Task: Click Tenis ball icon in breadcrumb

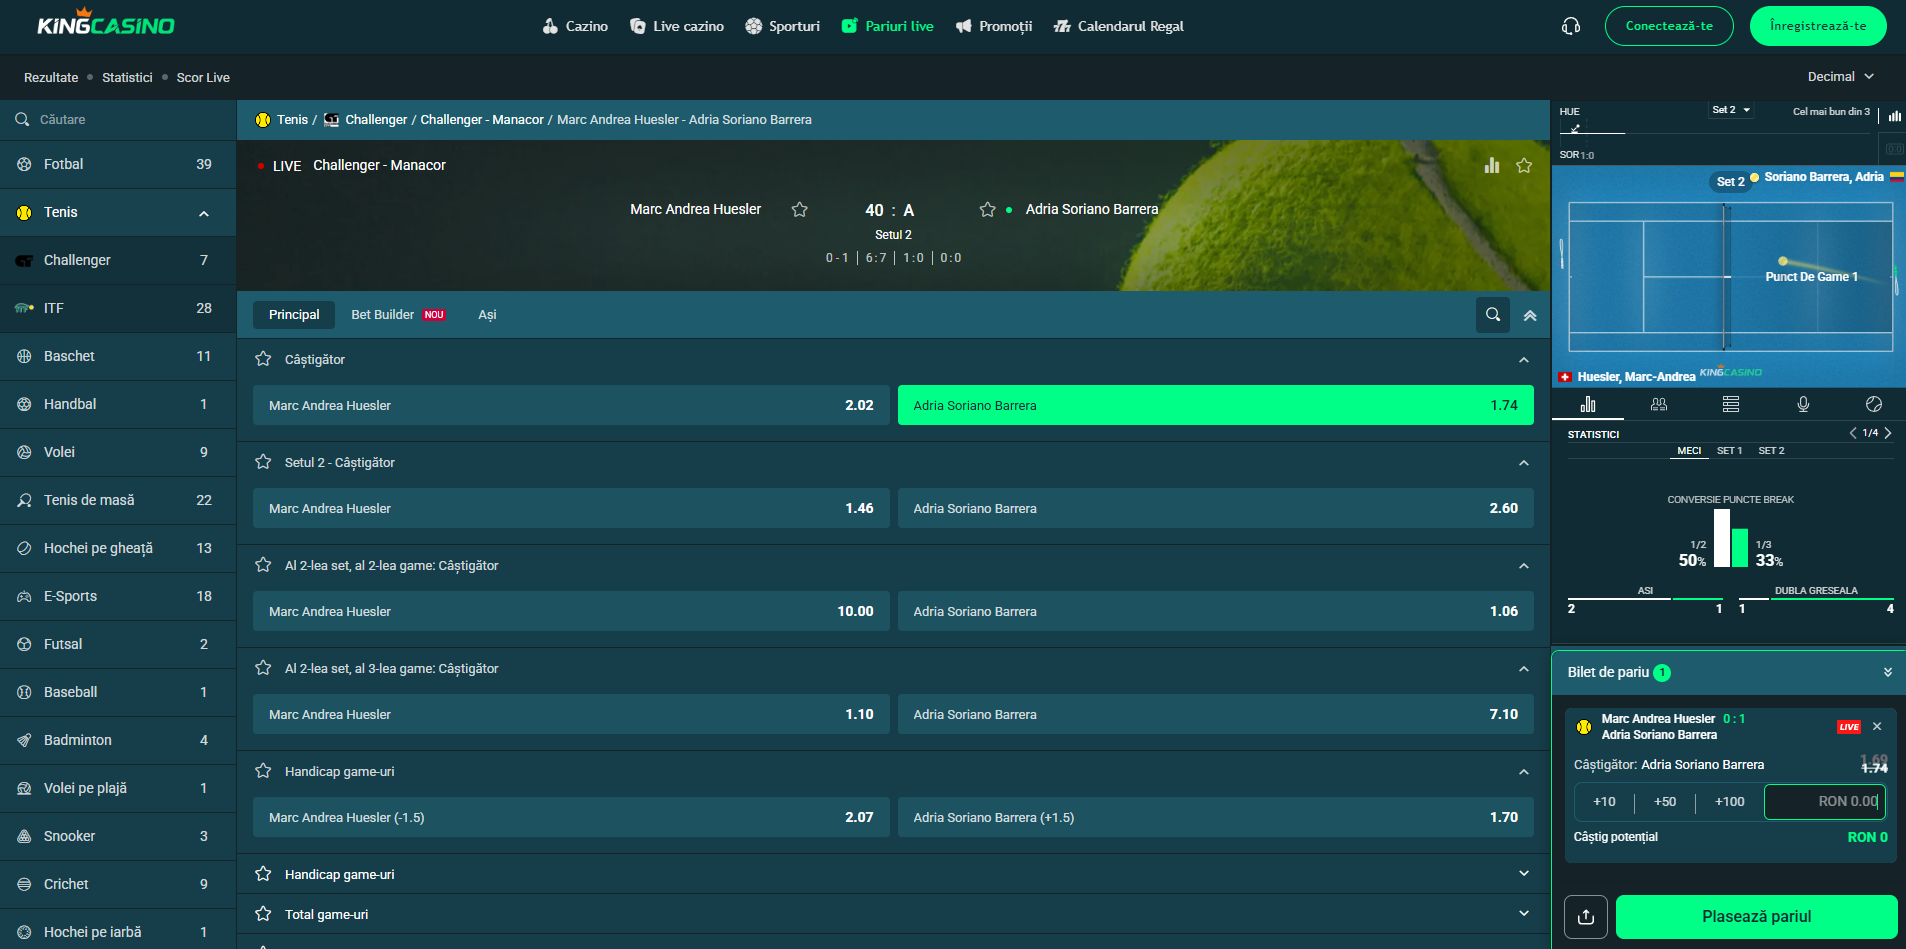Action: (x=263, y=119)
